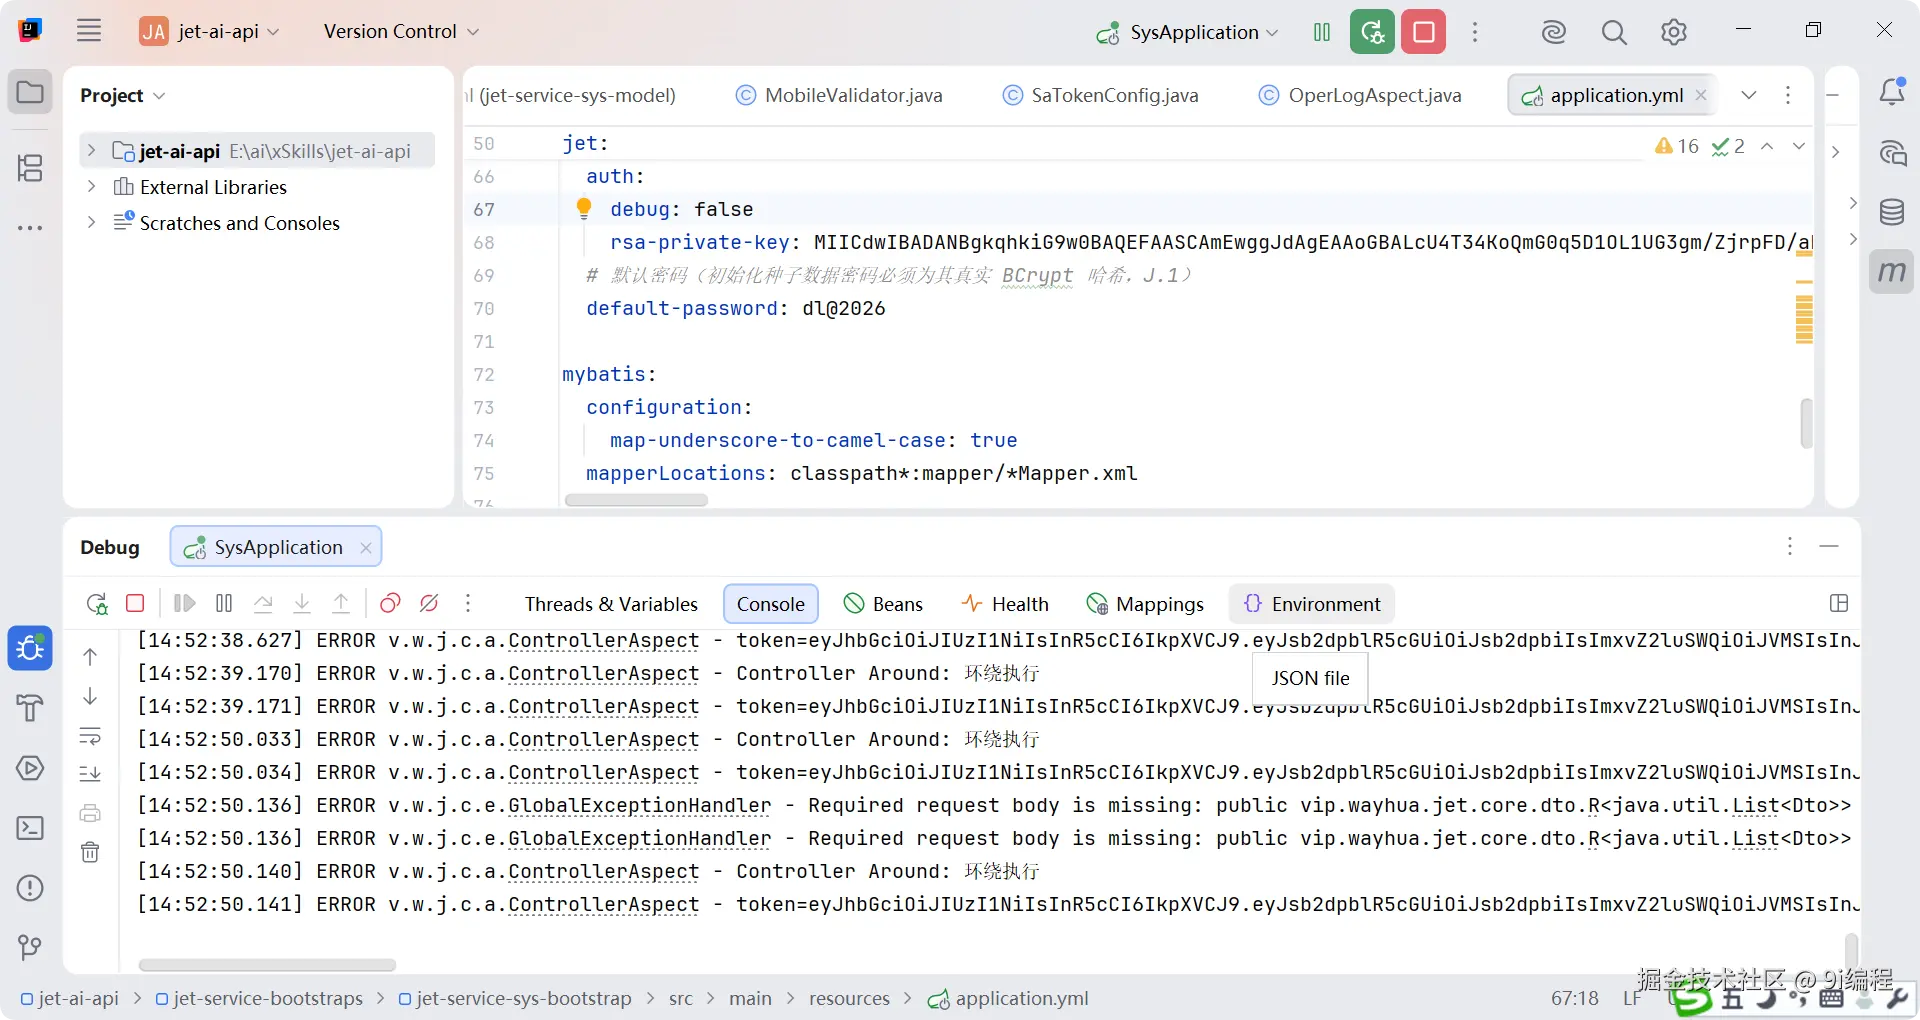Open the Health tab
This screenshot has width=1920, height=1020.
coord(1005,604)
